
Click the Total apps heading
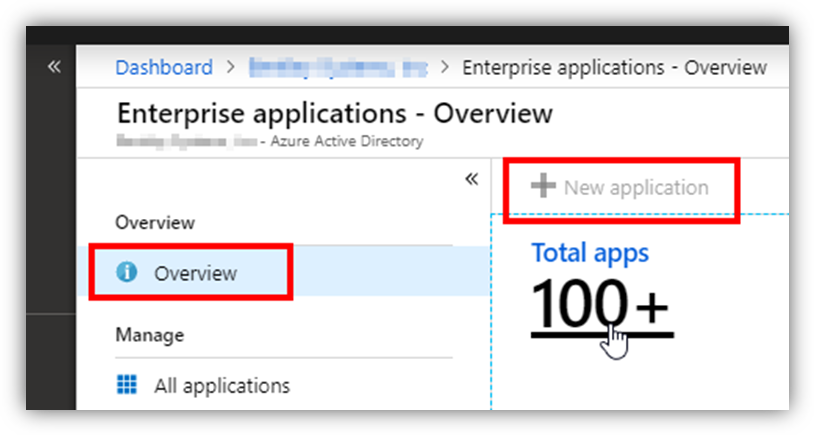[590, 253]
